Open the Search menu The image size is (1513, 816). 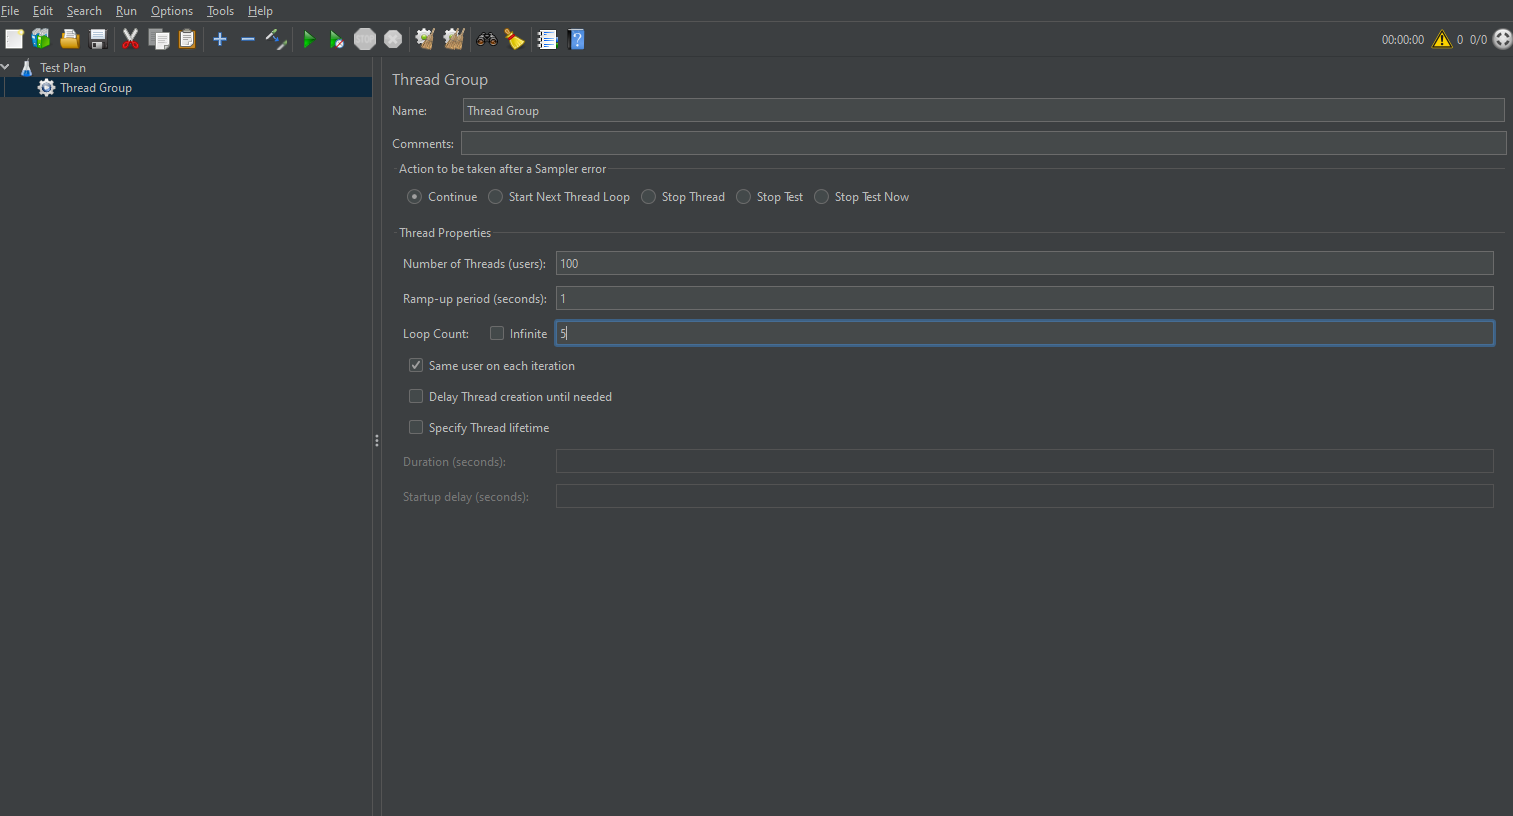84,11
